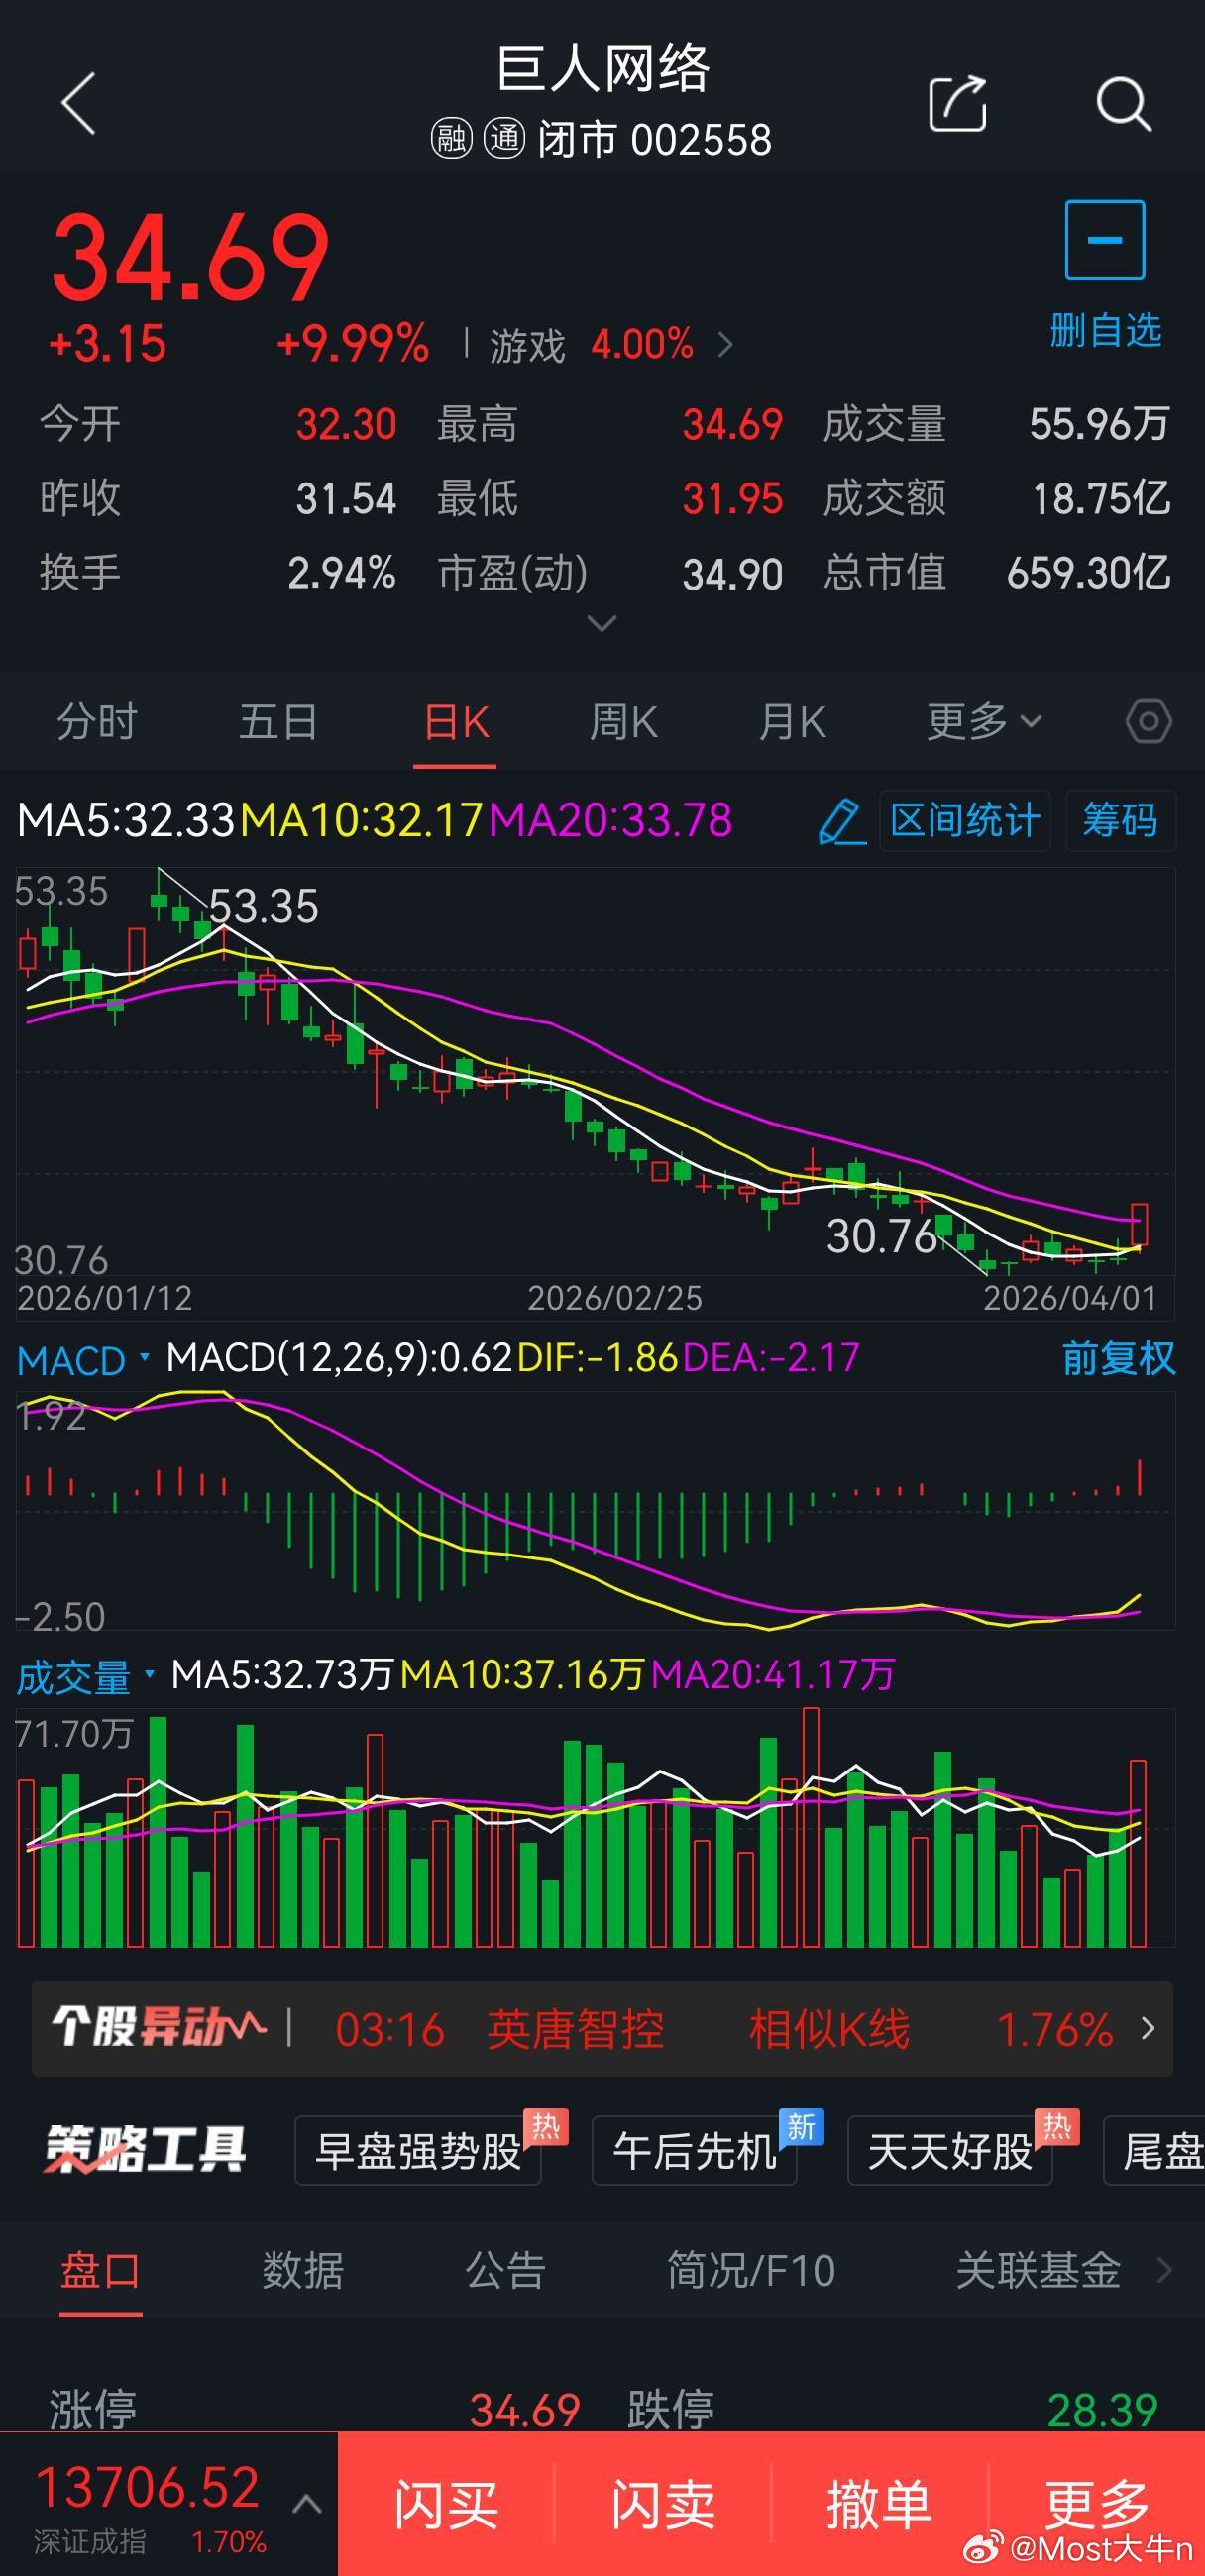Open the 数据 tab

pyautogui.click(x=303, y=2271)
